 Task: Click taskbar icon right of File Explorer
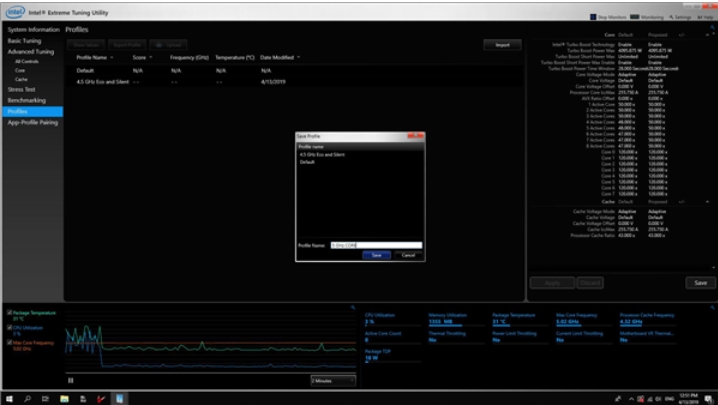tap(83, 399)
